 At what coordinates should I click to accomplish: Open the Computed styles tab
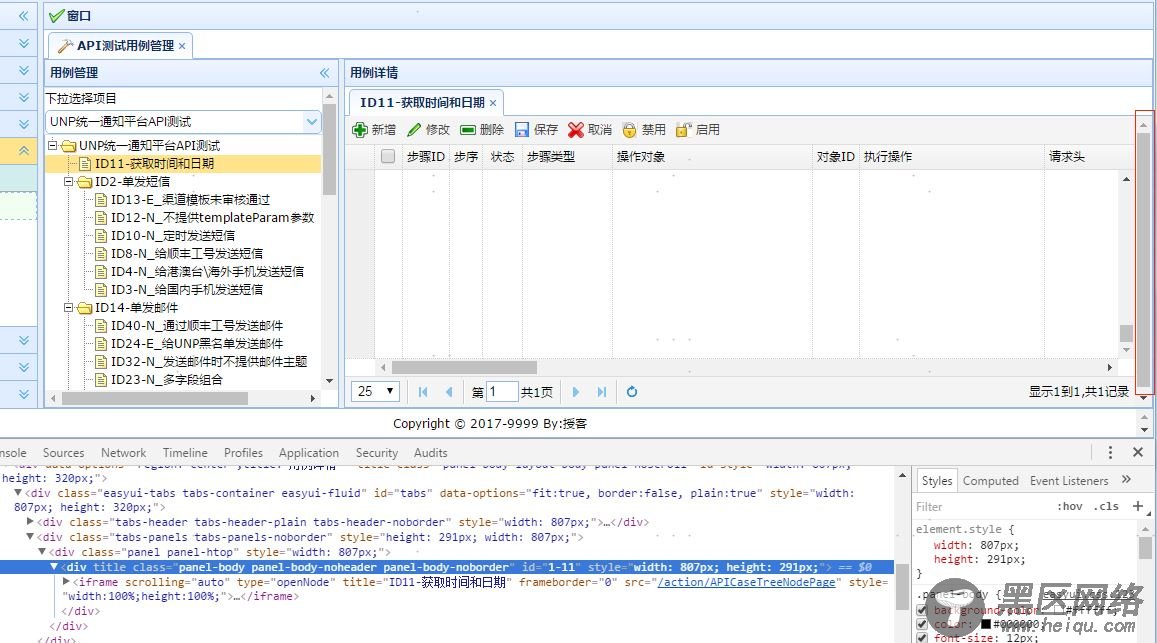[990, 481]
